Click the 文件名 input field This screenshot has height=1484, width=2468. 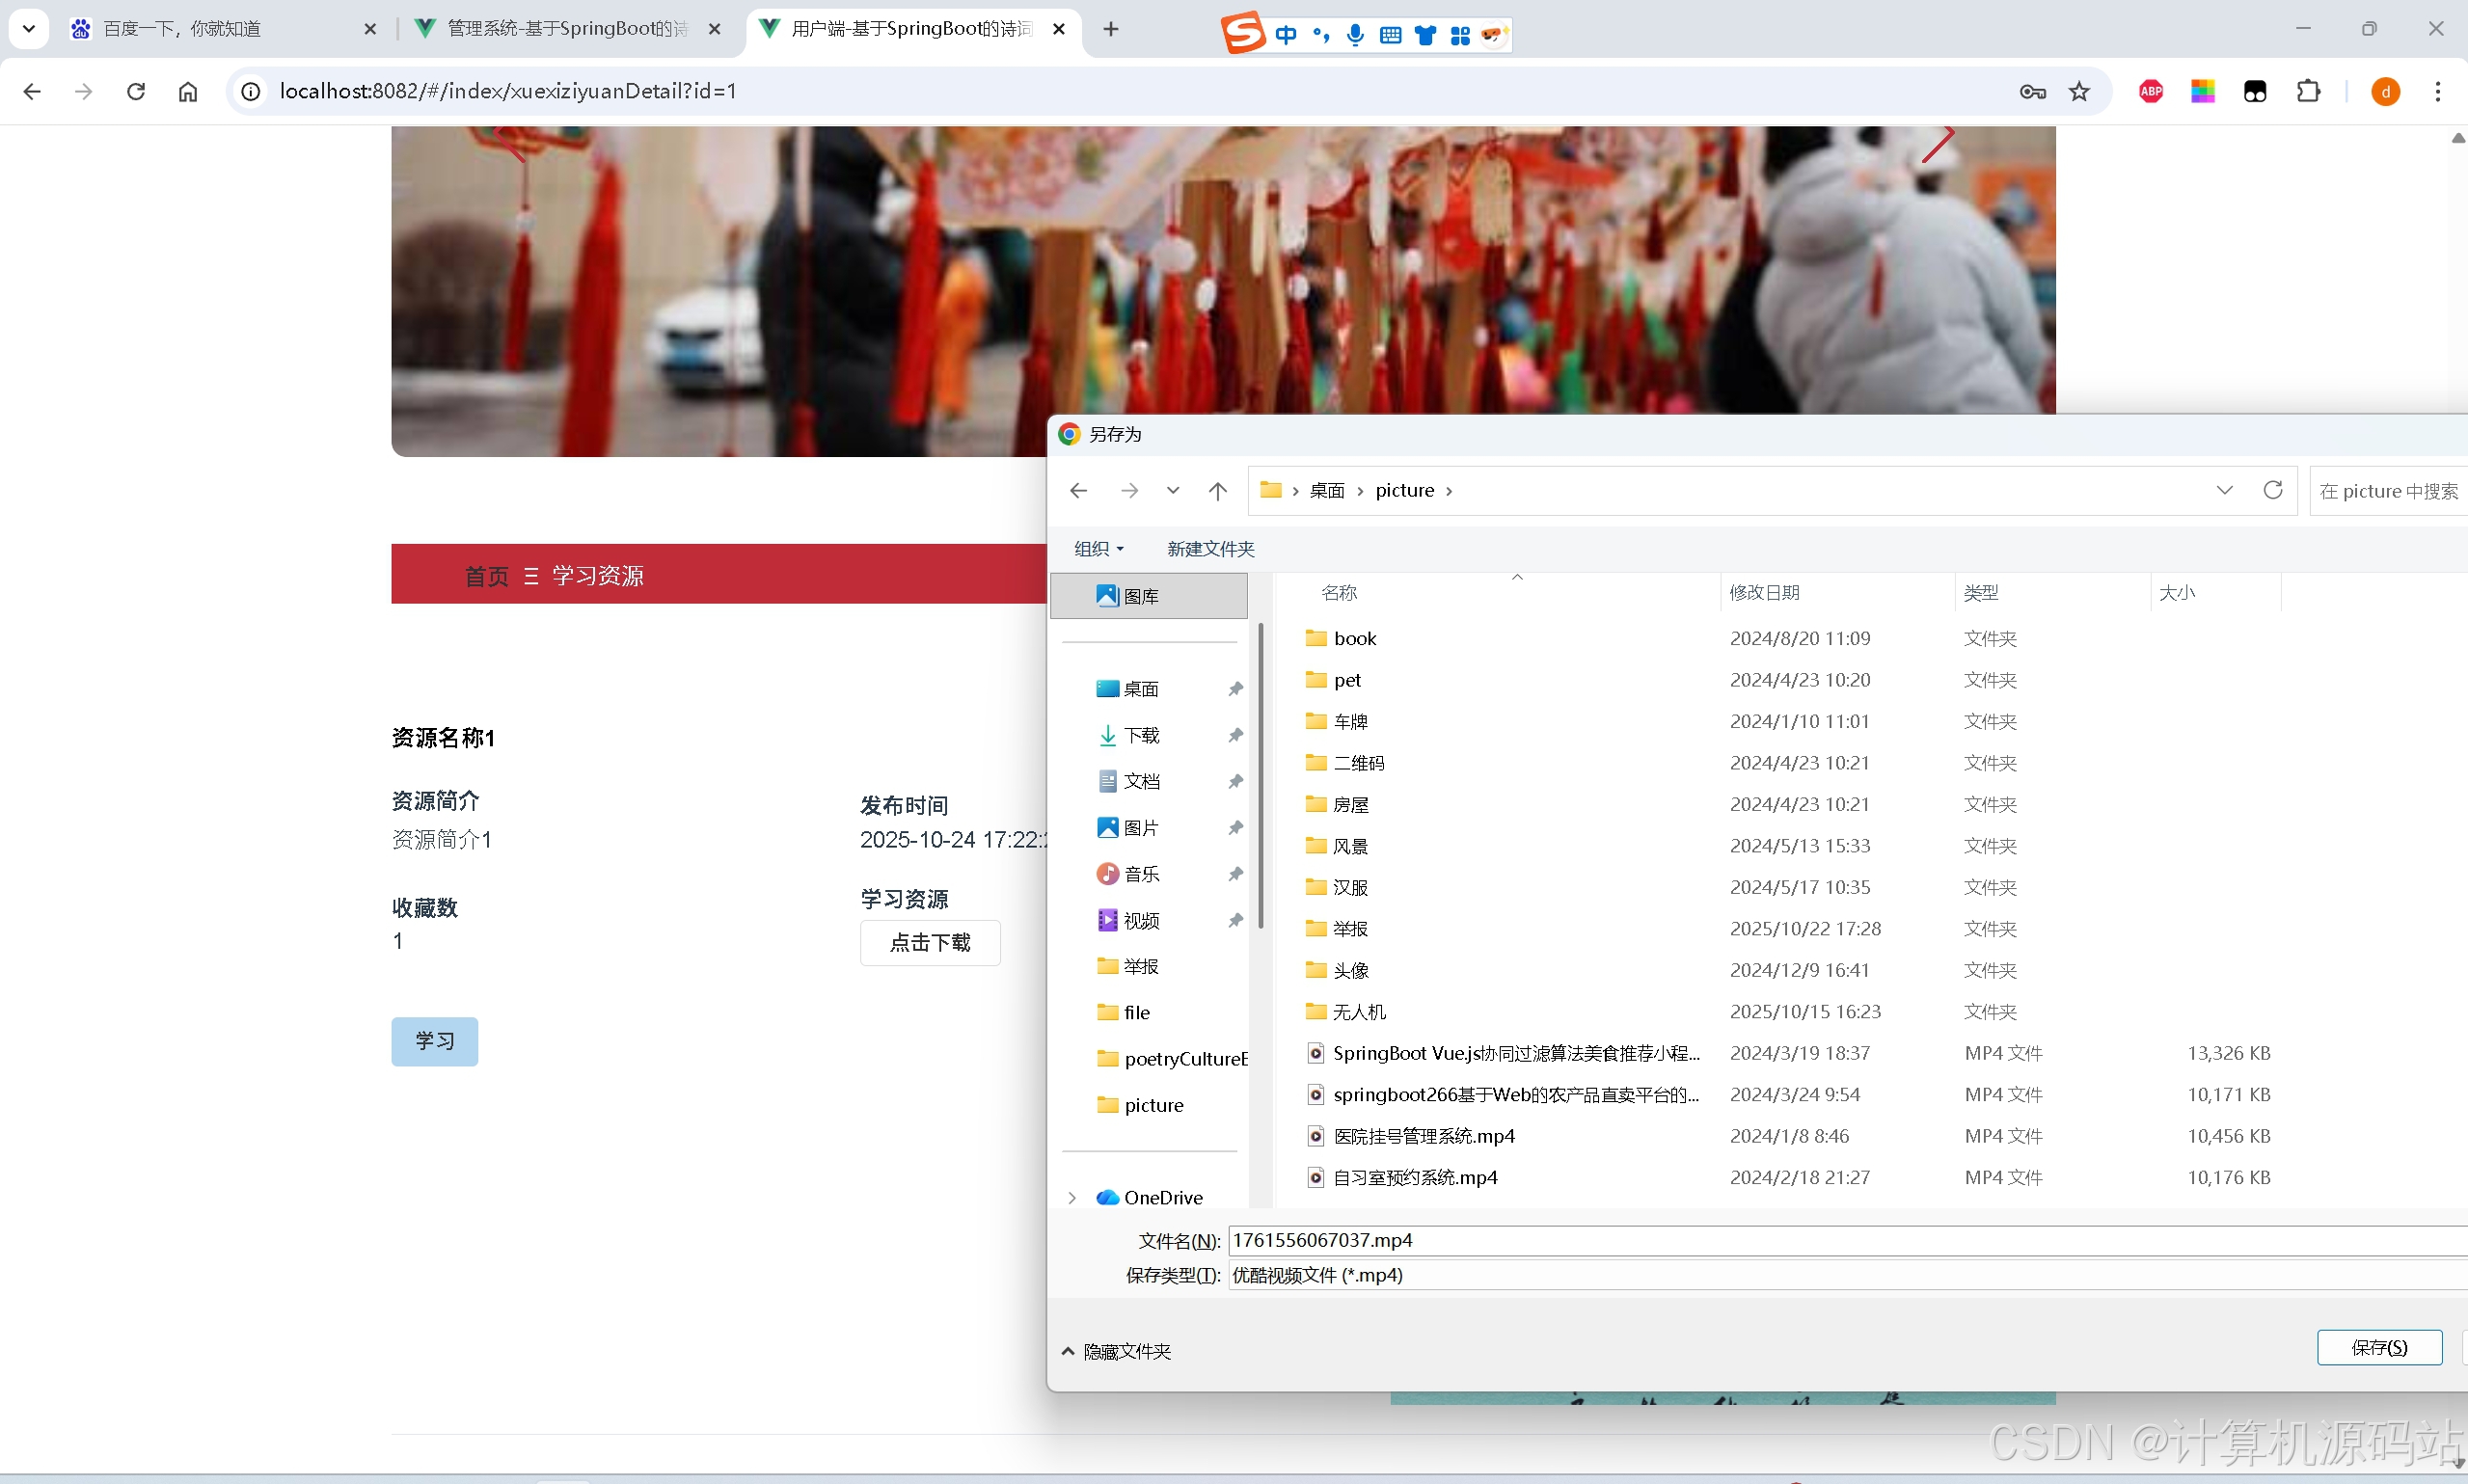[x=1848, y=1241]
